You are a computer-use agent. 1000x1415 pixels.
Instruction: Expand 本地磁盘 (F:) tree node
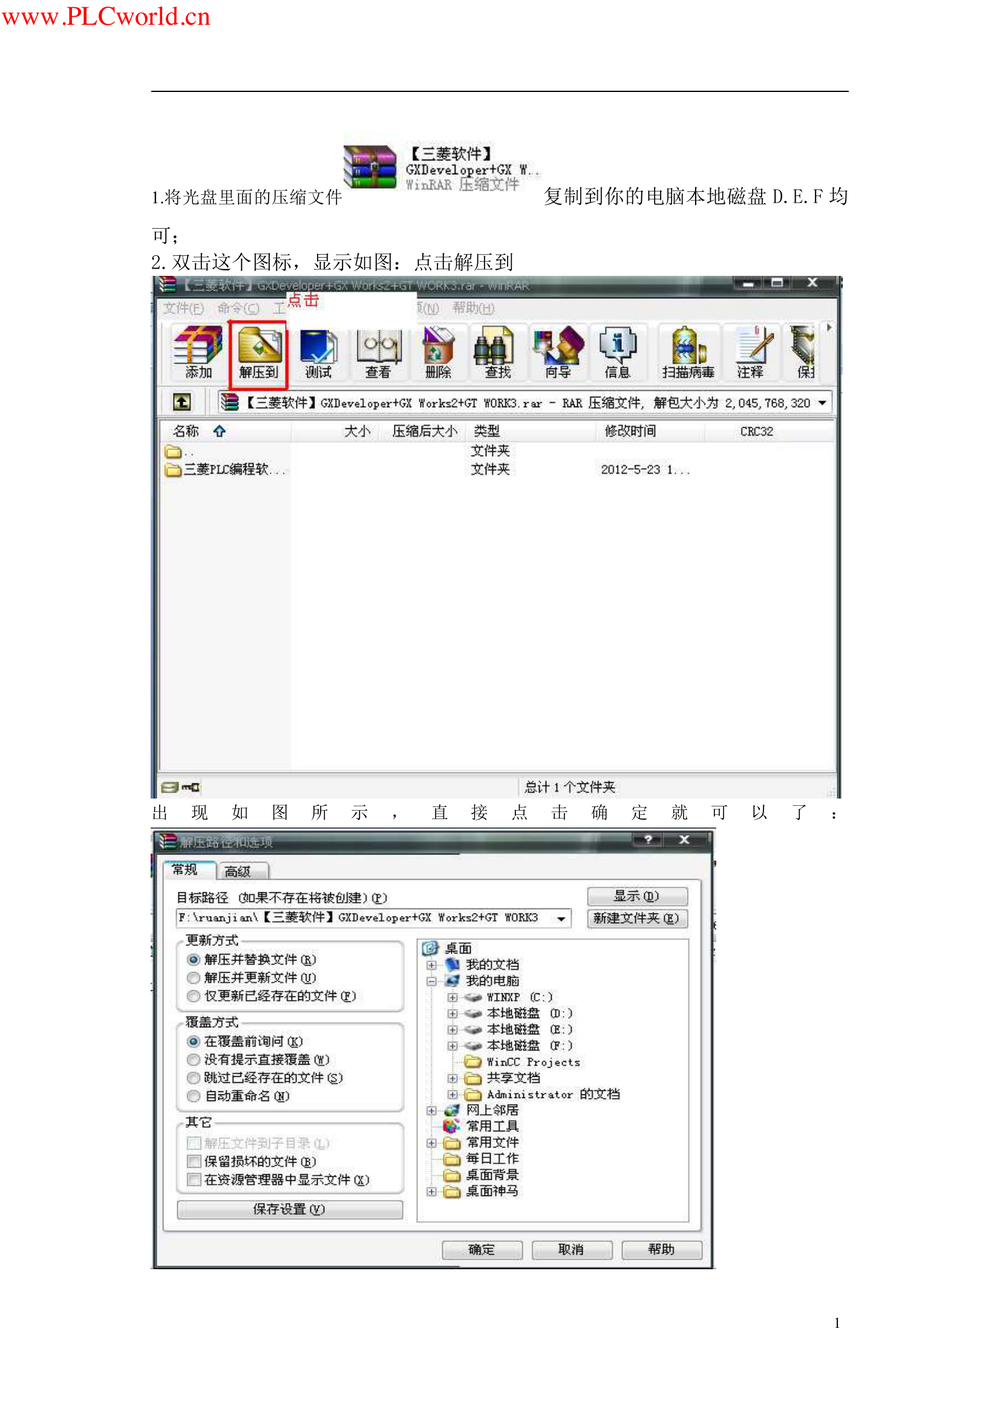click(452, 1046)
